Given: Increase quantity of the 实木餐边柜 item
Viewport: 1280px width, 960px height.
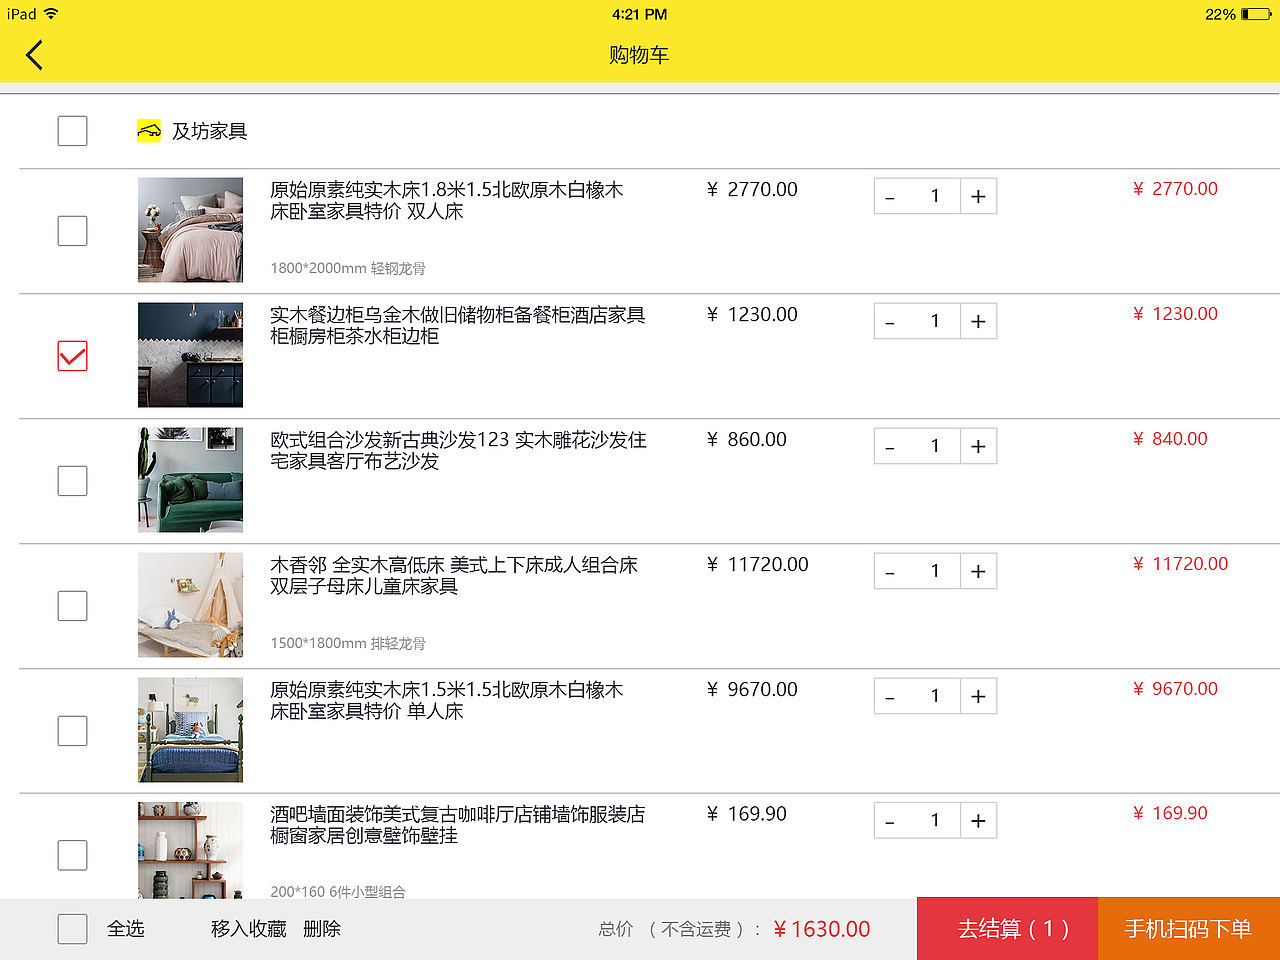Looking at the screenshot, I should click(x=979, y=321).
